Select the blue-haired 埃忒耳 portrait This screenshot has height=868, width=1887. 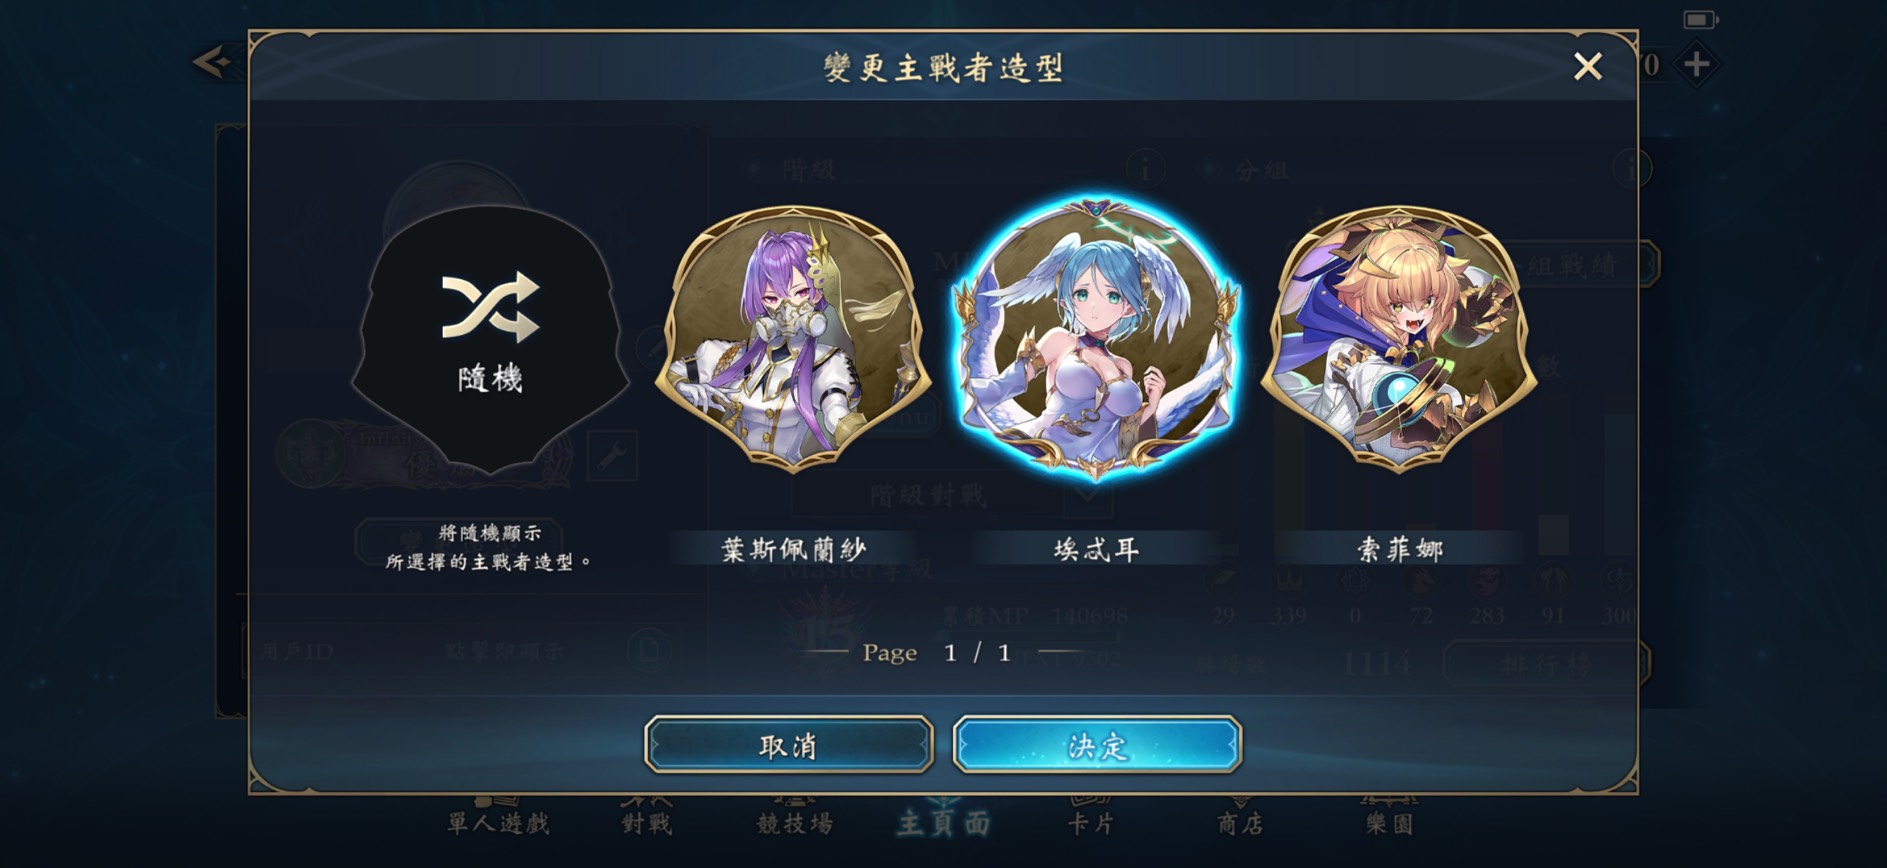[1096, 338]
